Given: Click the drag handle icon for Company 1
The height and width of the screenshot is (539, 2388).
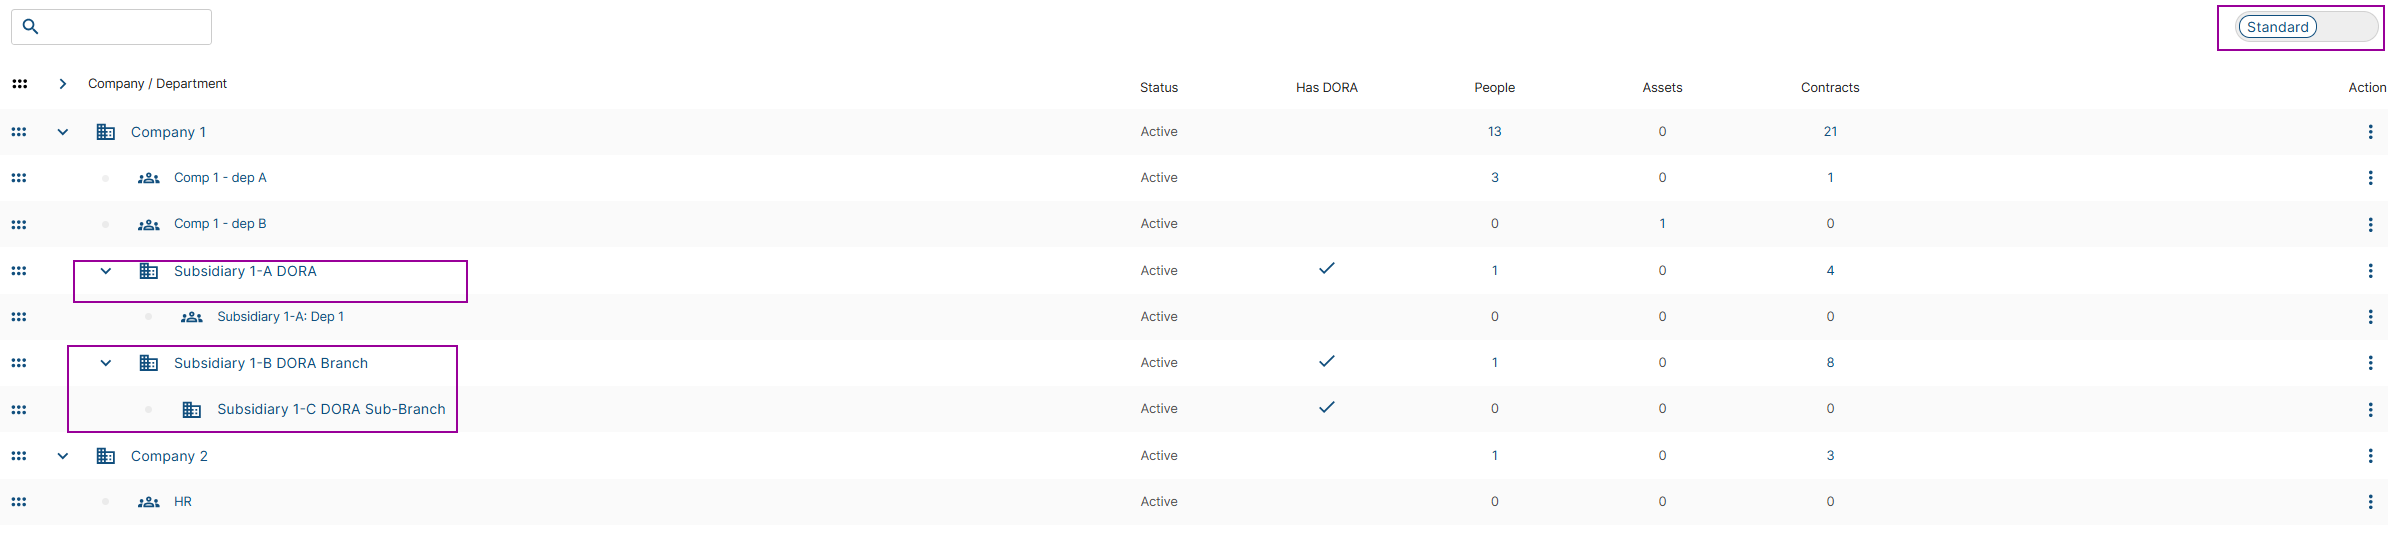Looking at the screenshot, I should point(19,132).
